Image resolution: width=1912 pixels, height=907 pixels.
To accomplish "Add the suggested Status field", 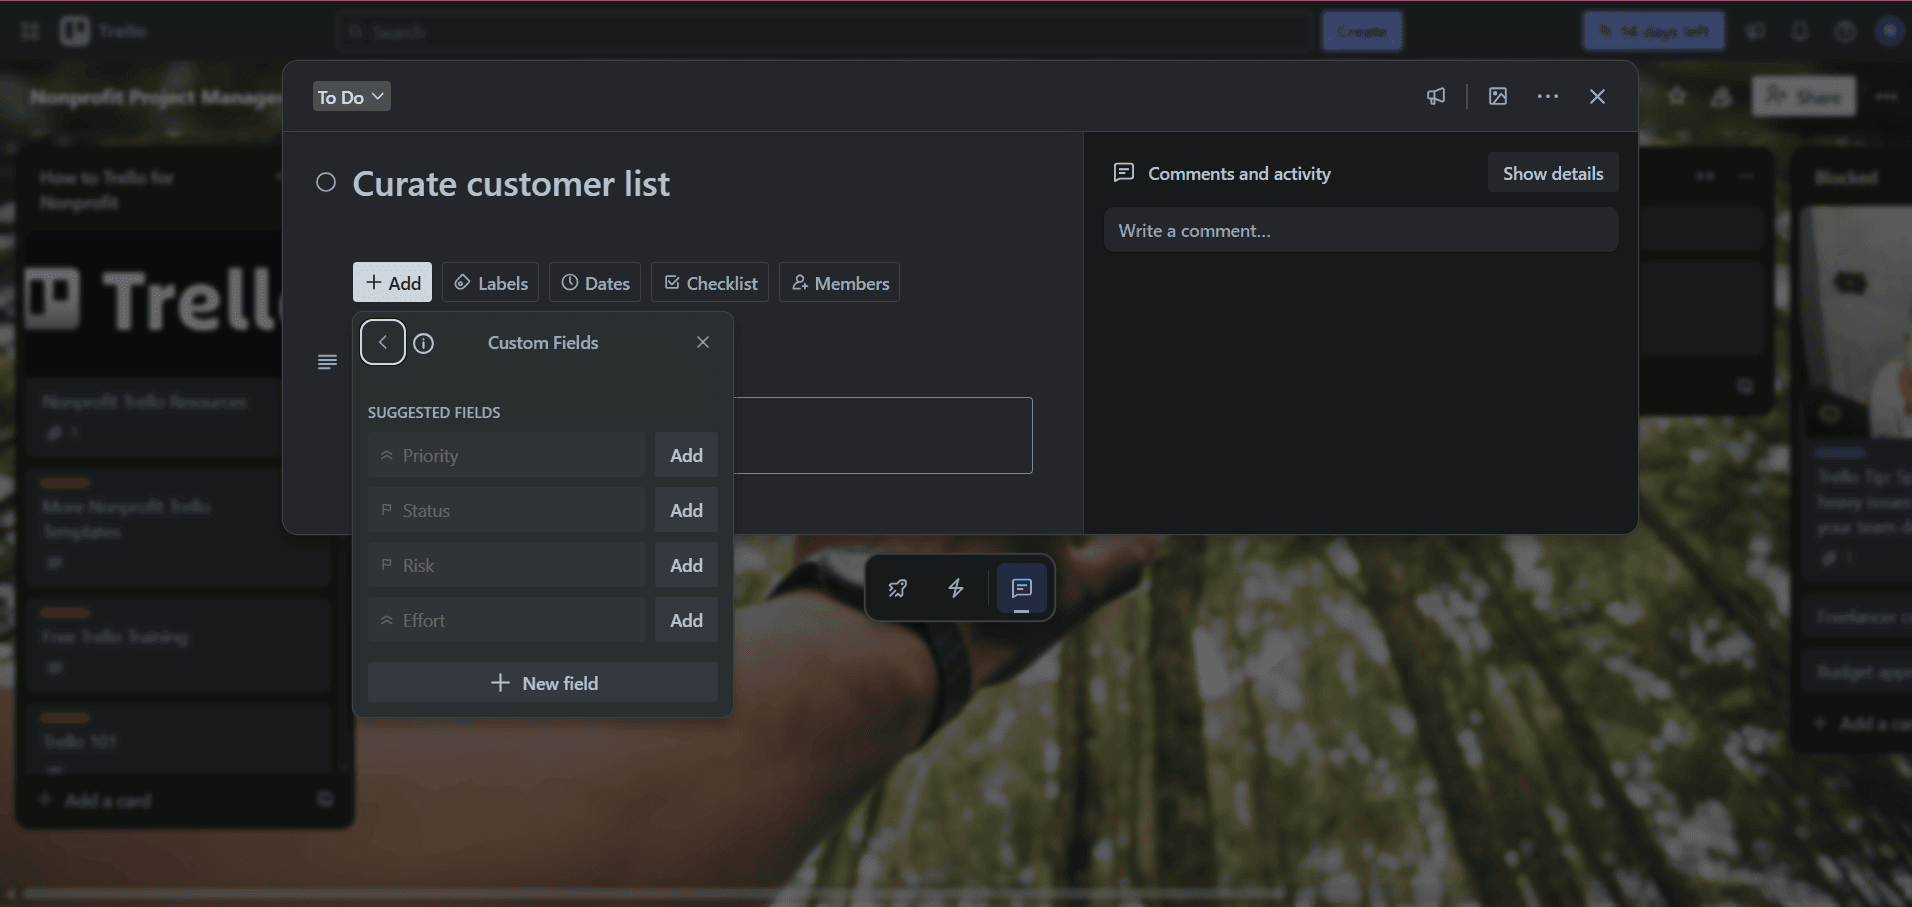I will 686,510.
